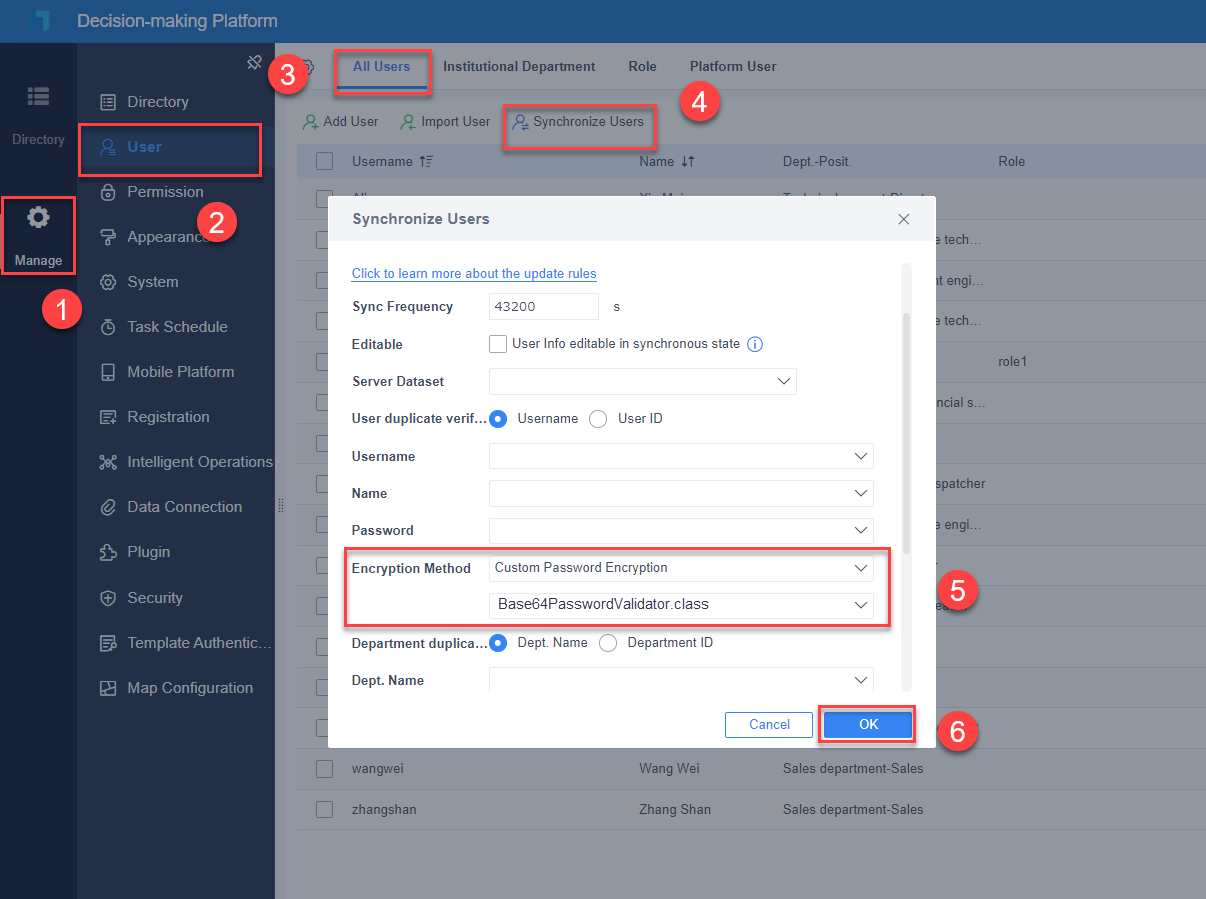Switch to All Users tab
This screenshot has width=1206, height=899.
[x=381, y=67]
